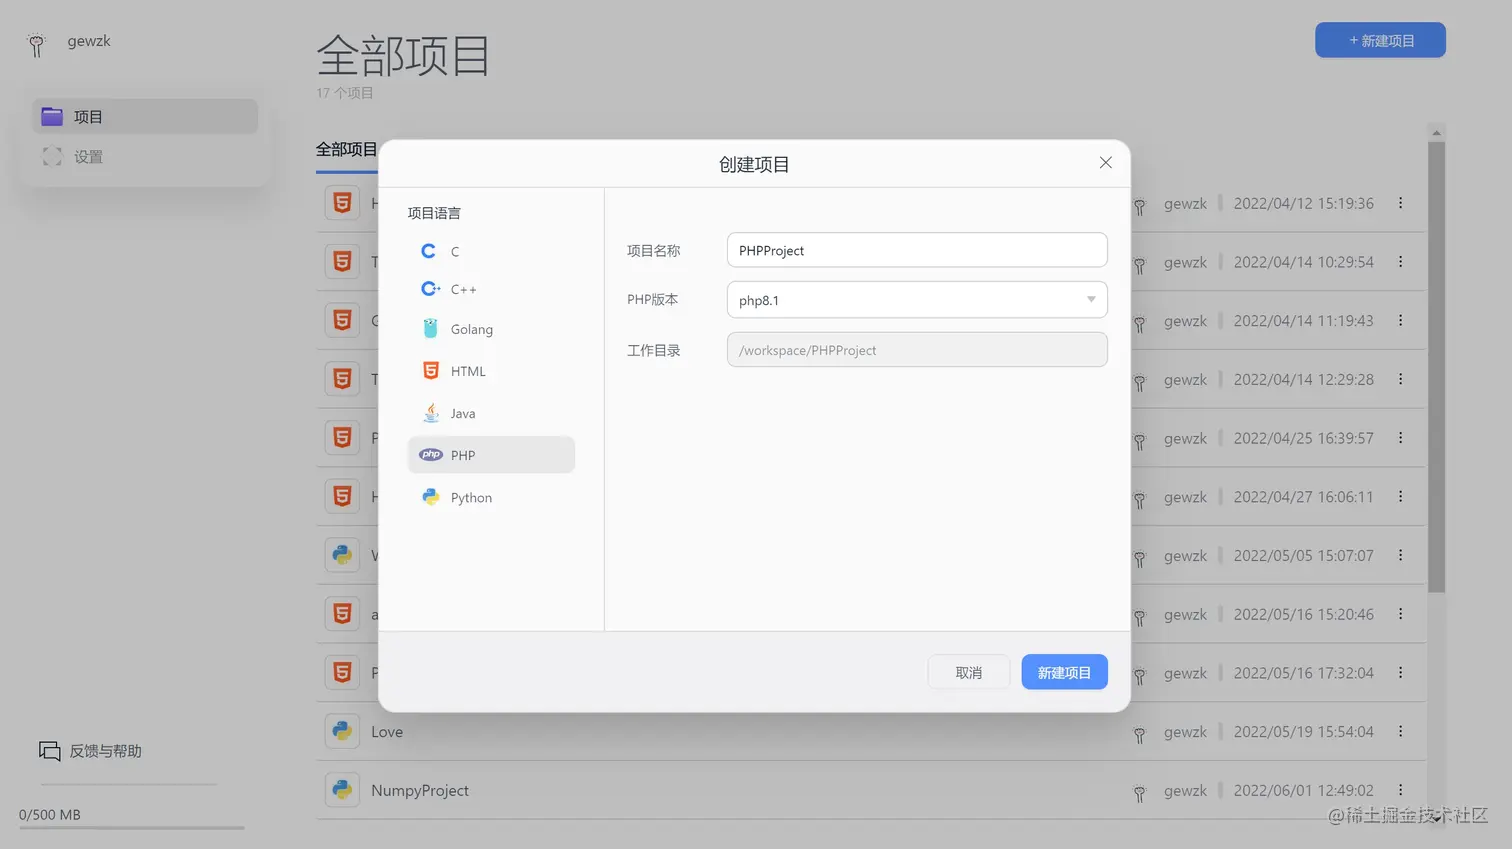
Task: Click HTML5 icon of the 2022/04/12 project row
Action: pos(342,203)
